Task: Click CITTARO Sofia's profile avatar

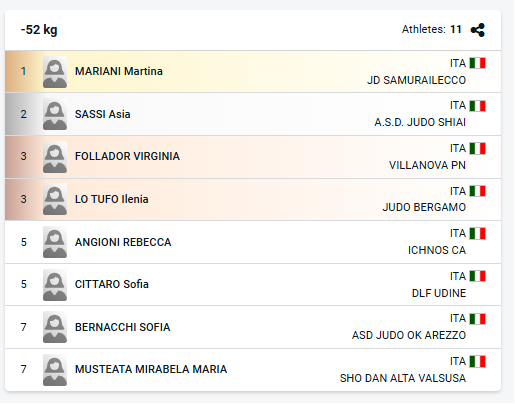Action: pyautogui.click(x=55, y=285)
